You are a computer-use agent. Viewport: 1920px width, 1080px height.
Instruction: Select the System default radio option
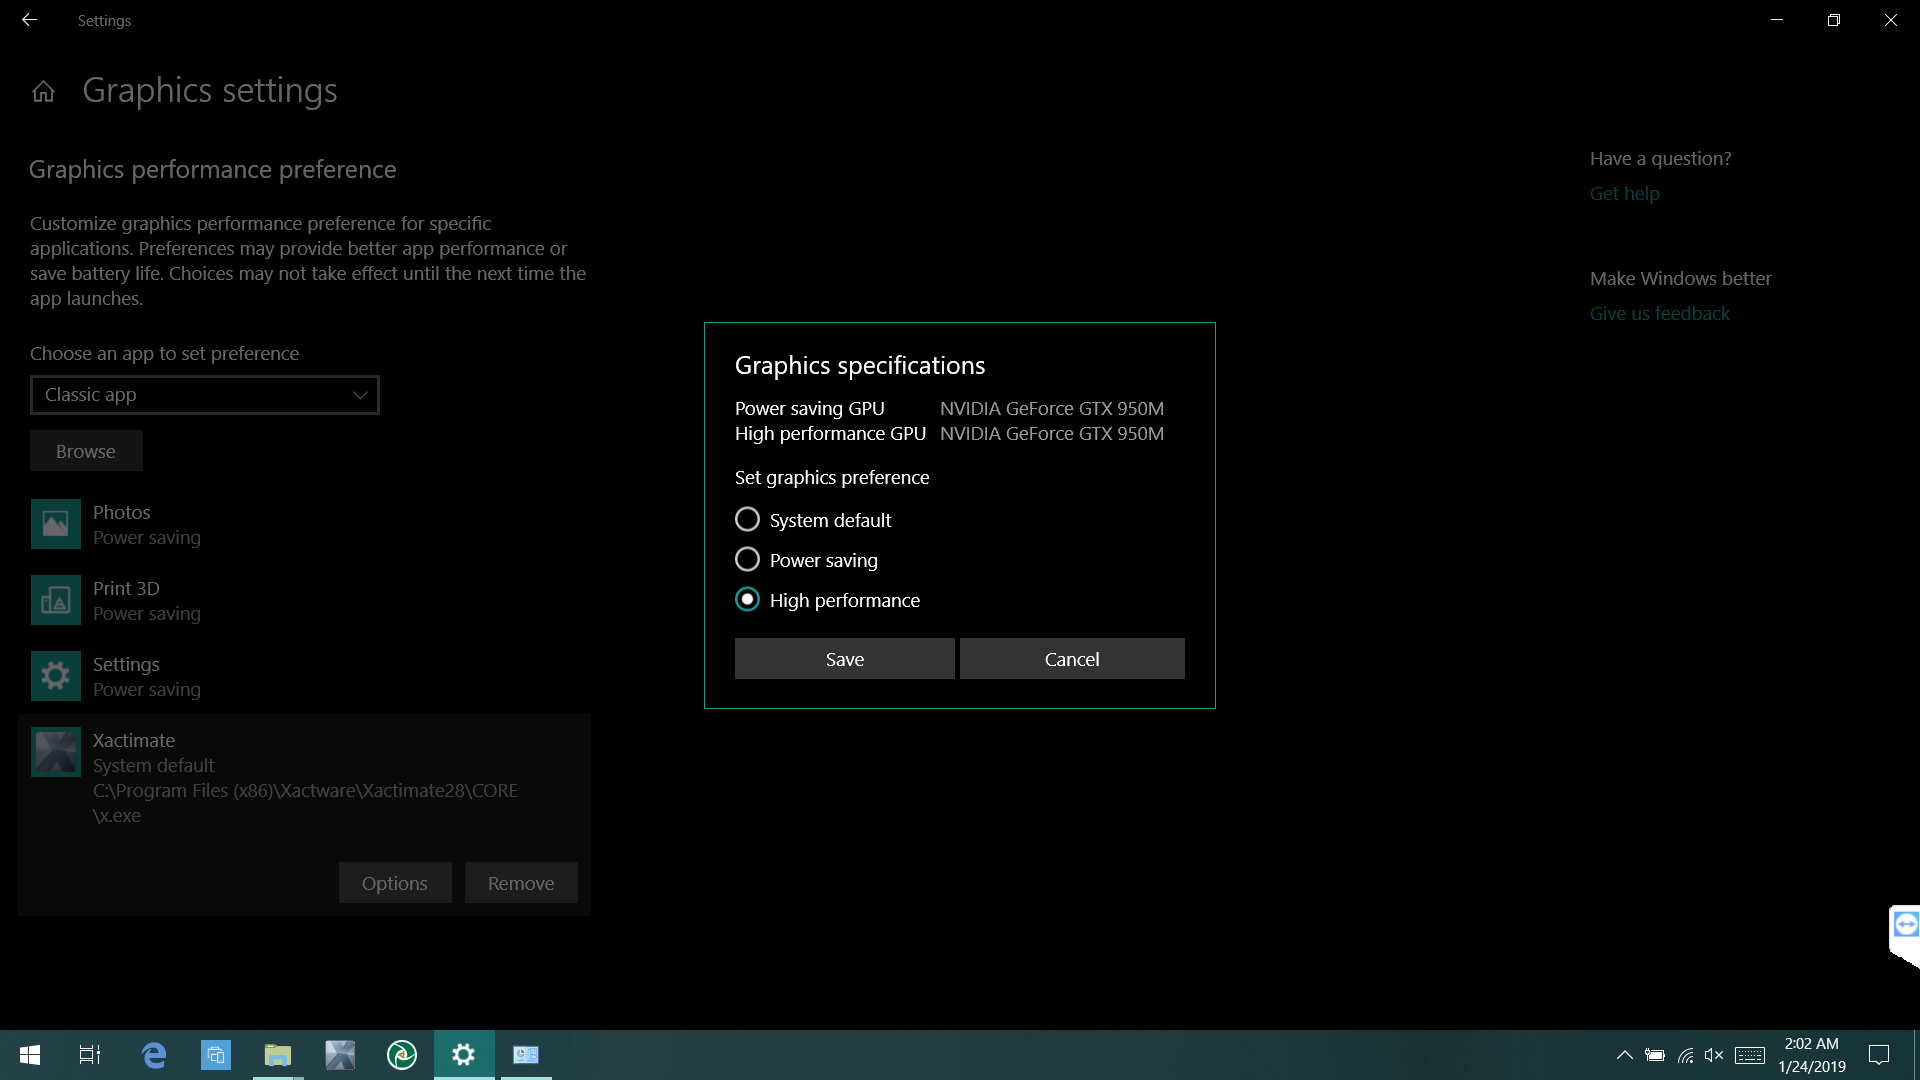747,520
